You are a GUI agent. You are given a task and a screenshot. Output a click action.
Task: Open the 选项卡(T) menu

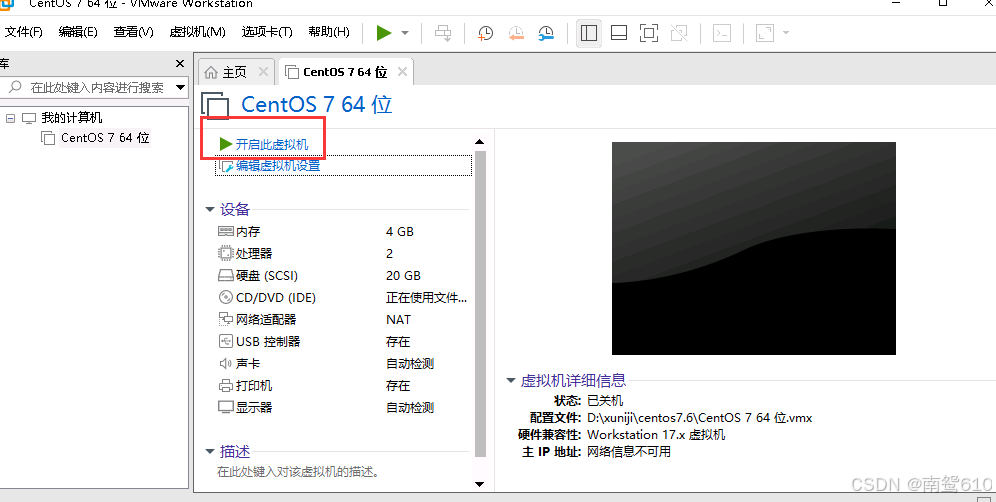[267, 32]
